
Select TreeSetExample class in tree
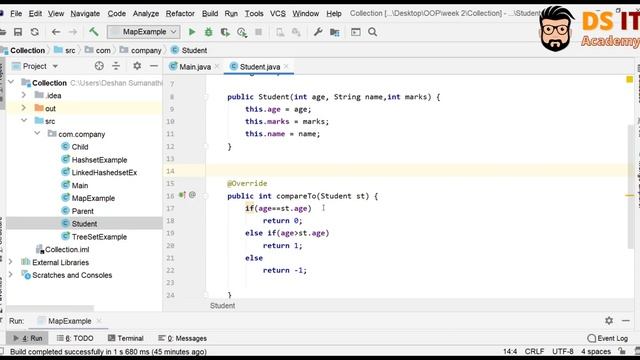click(x=99, y=237)
